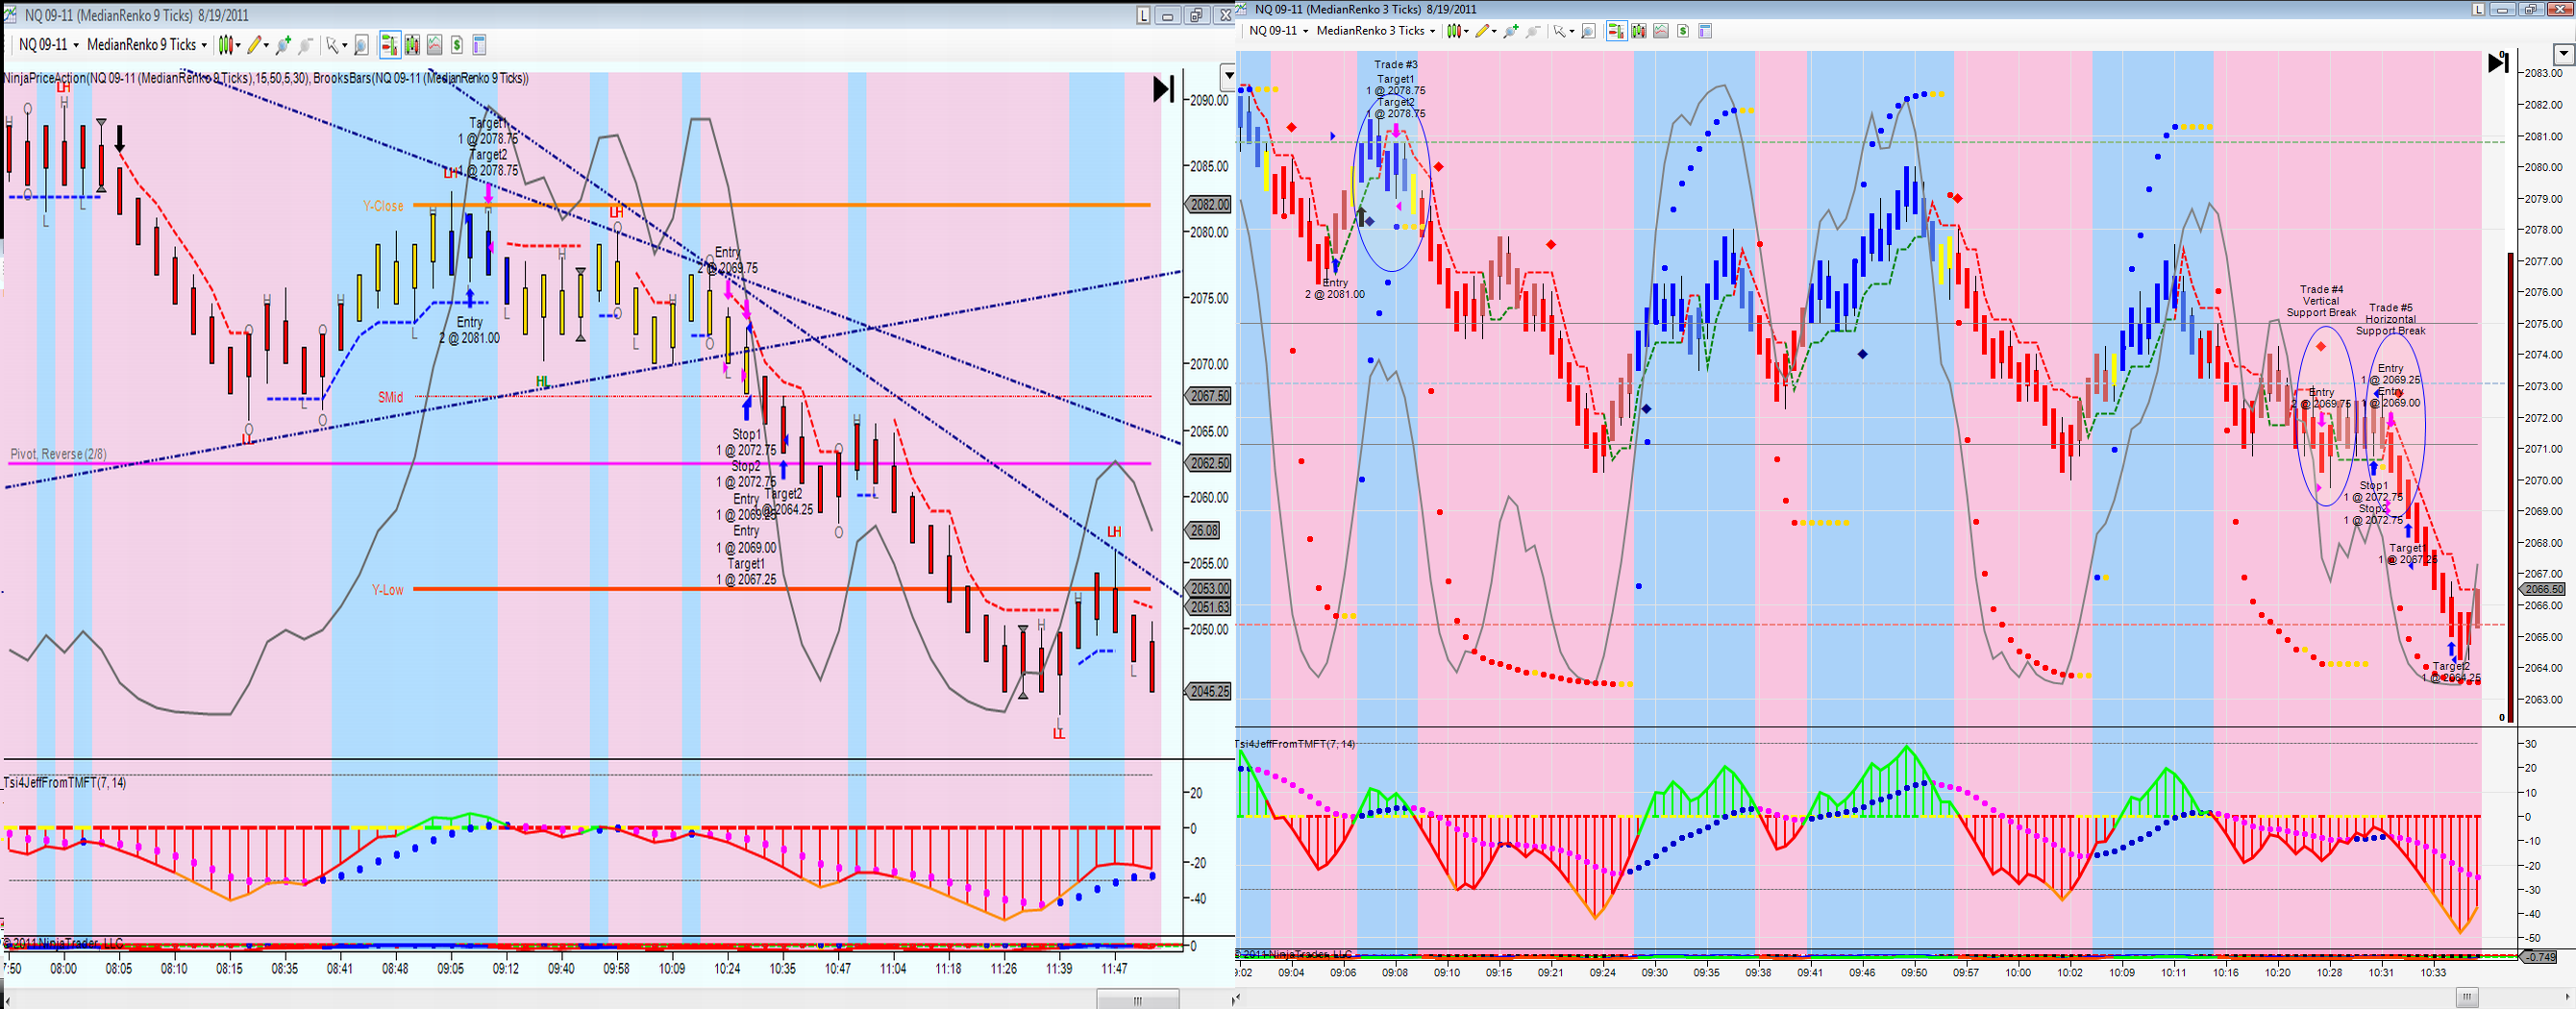Click the 'Trade #3' annotation text

[x=1396, y=65]
